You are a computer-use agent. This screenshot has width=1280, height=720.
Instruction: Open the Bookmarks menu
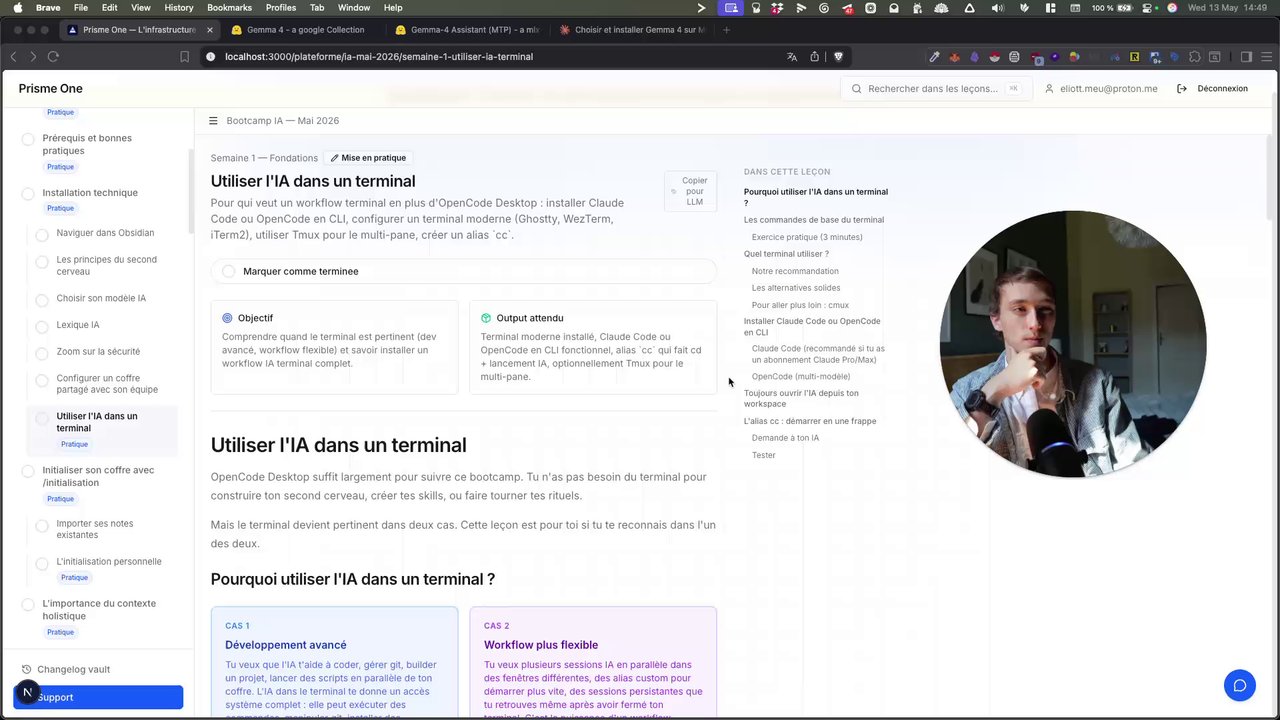(x=229, y=8)
